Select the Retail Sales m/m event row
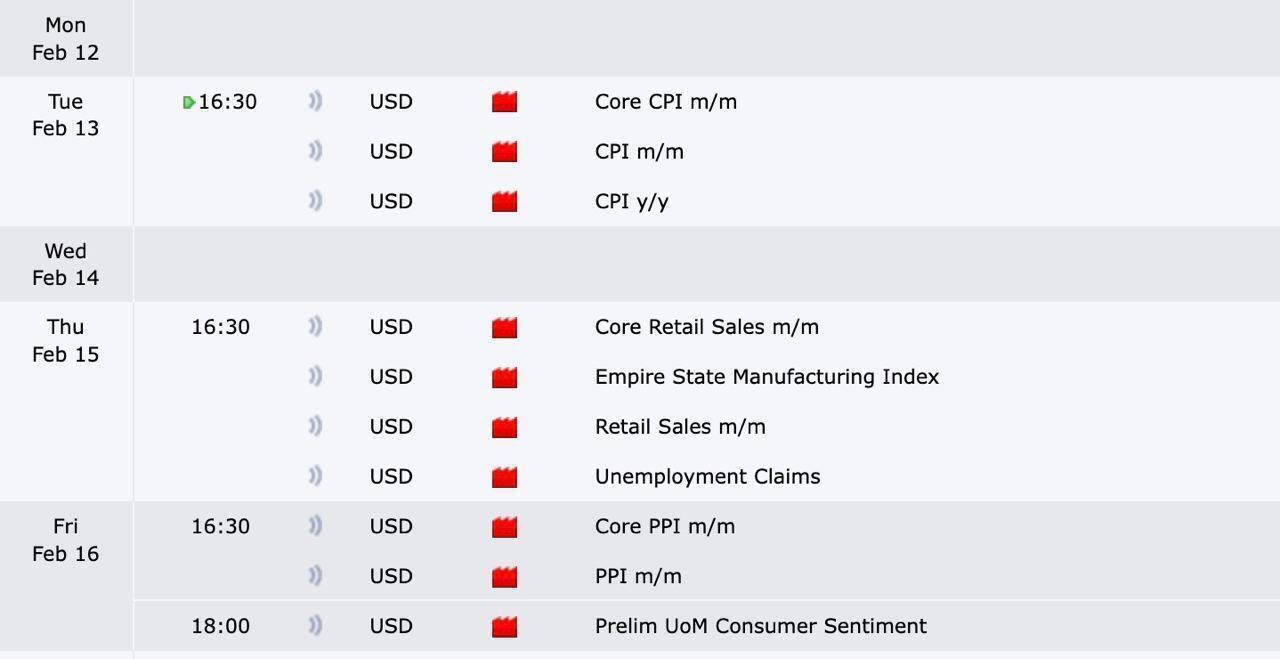Viewport: 1280px width, 659px height. 680,427
